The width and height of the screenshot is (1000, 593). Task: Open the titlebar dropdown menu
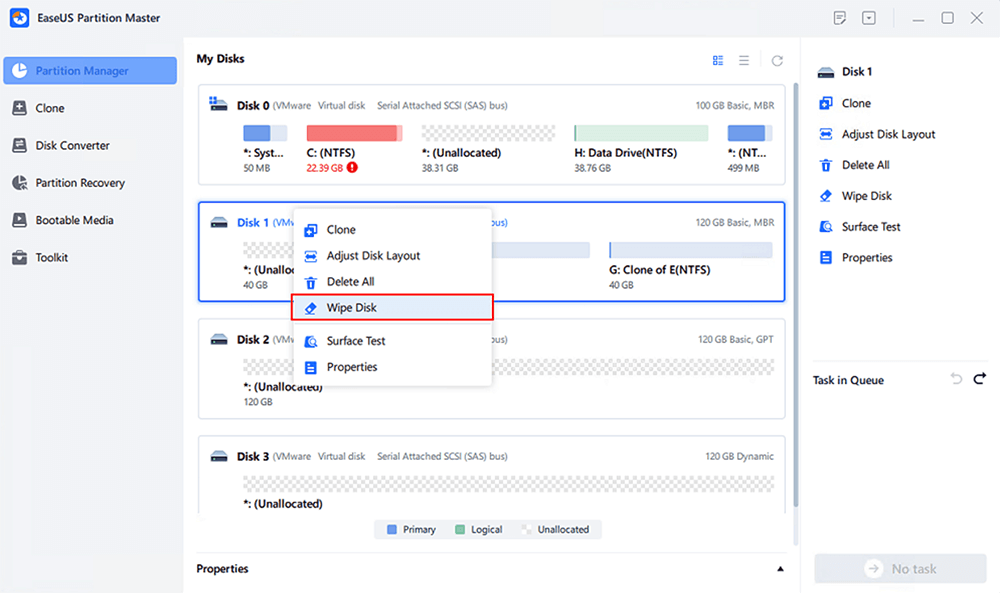pyautogui.click(x=868, y=17)
